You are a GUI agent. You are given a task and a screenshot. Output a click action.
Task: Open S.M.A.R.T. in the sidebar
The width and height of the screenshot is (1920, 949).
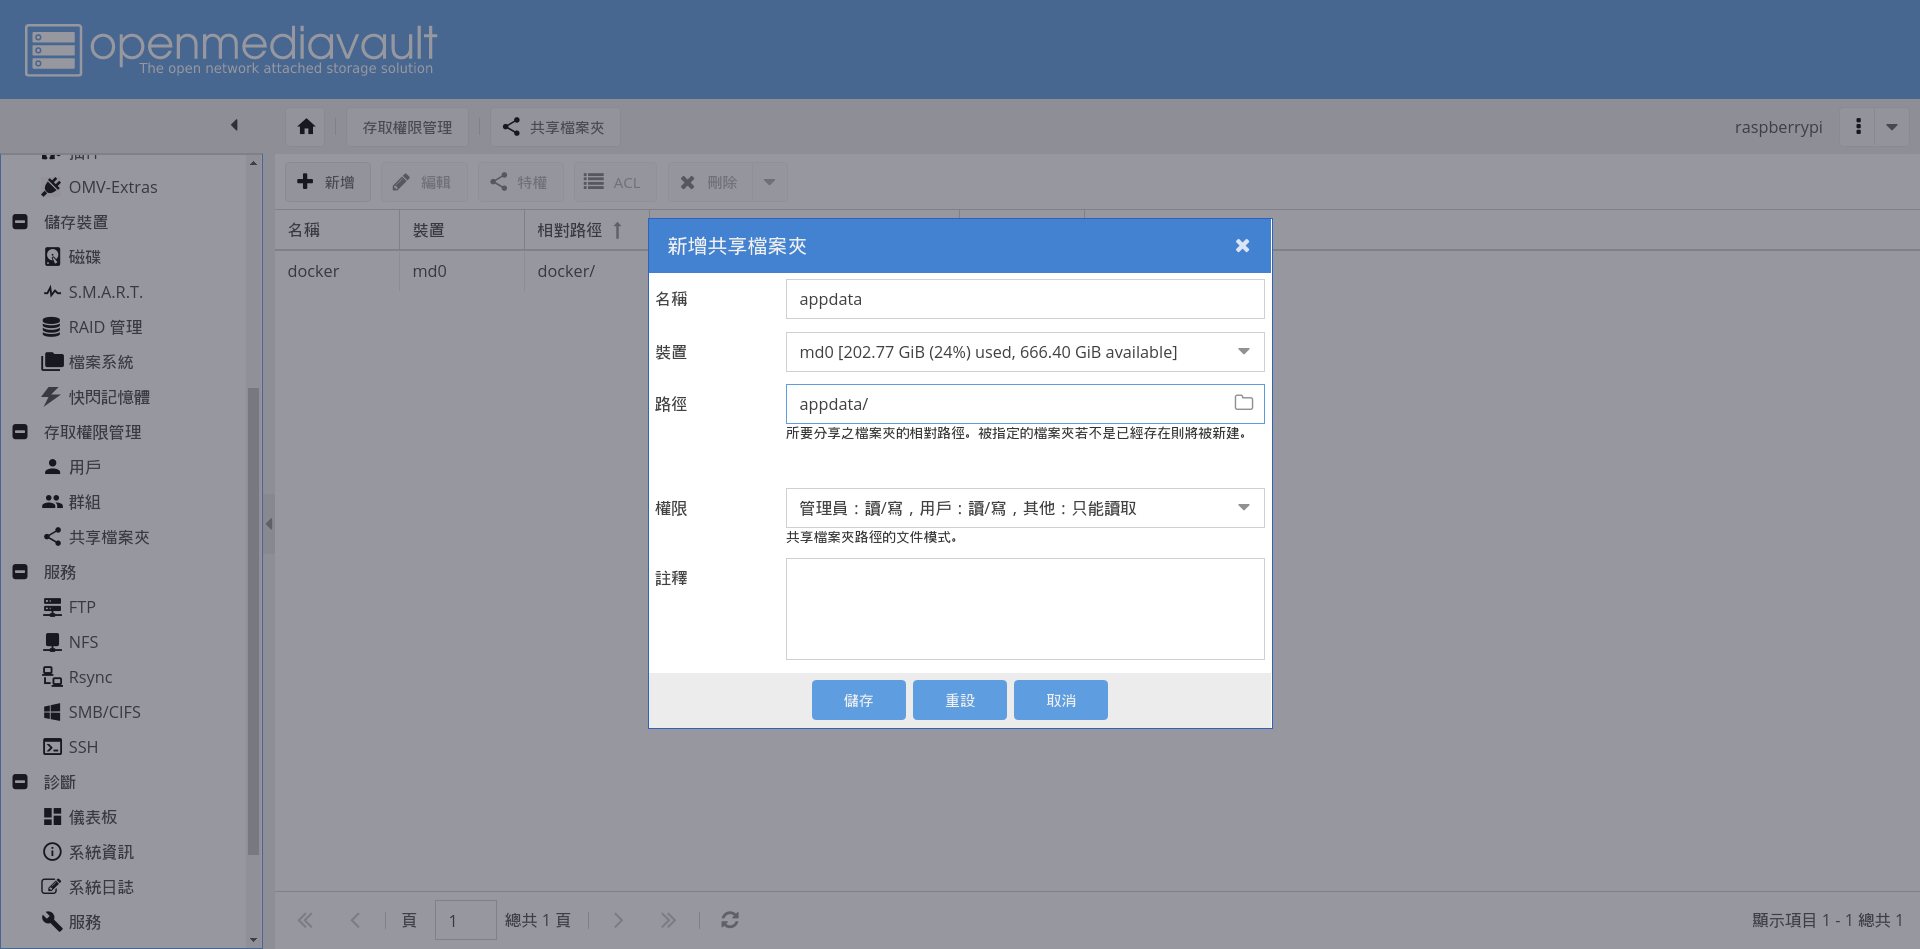pos(105,292)
